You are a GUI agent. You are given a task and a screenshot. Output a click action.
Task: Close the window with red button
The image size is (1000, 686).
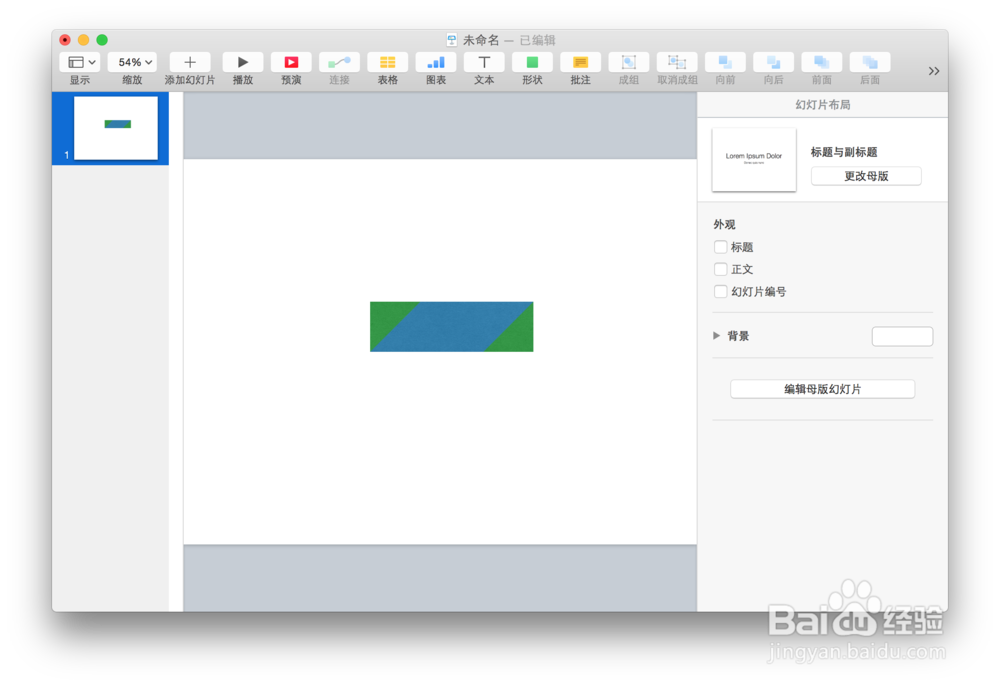click(x=65, y=40)
